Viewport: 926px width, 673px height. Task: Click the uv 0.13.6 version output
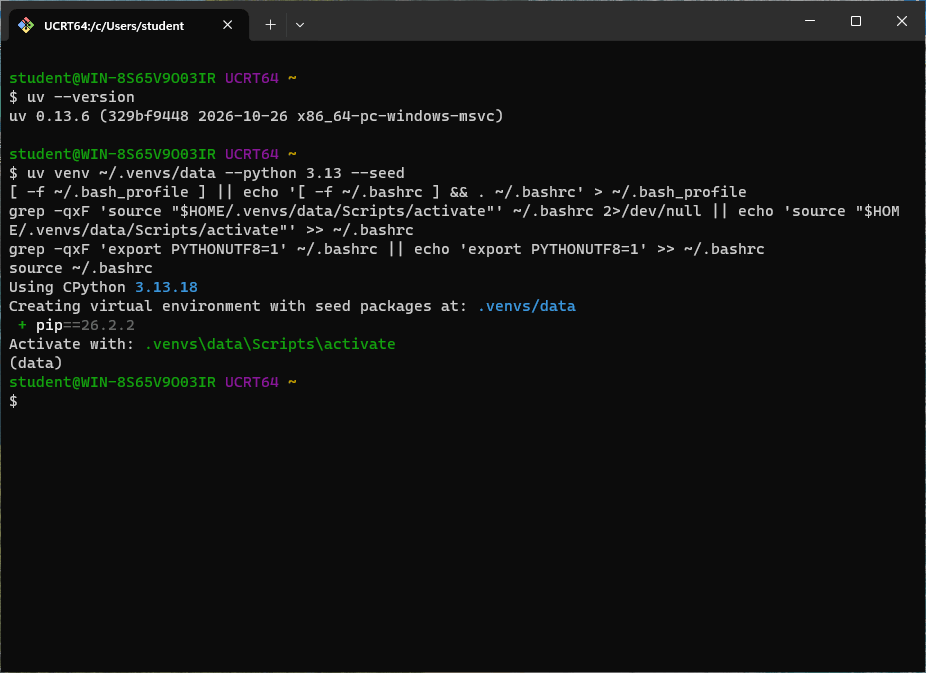(x=256, y=116)
